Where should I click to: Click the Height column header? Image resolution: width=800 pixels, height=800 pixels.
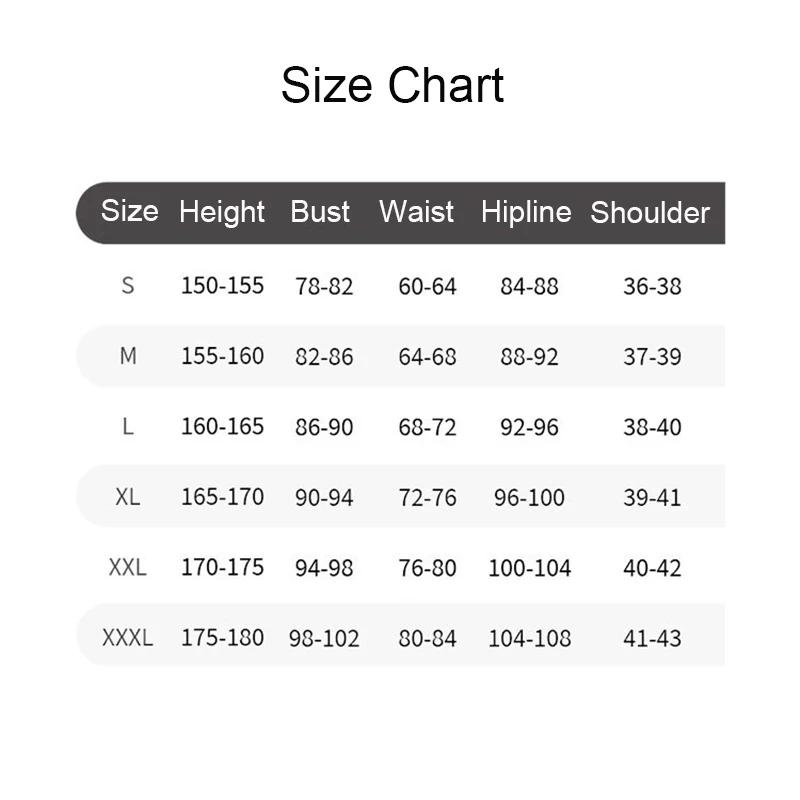tap(222, 212)
